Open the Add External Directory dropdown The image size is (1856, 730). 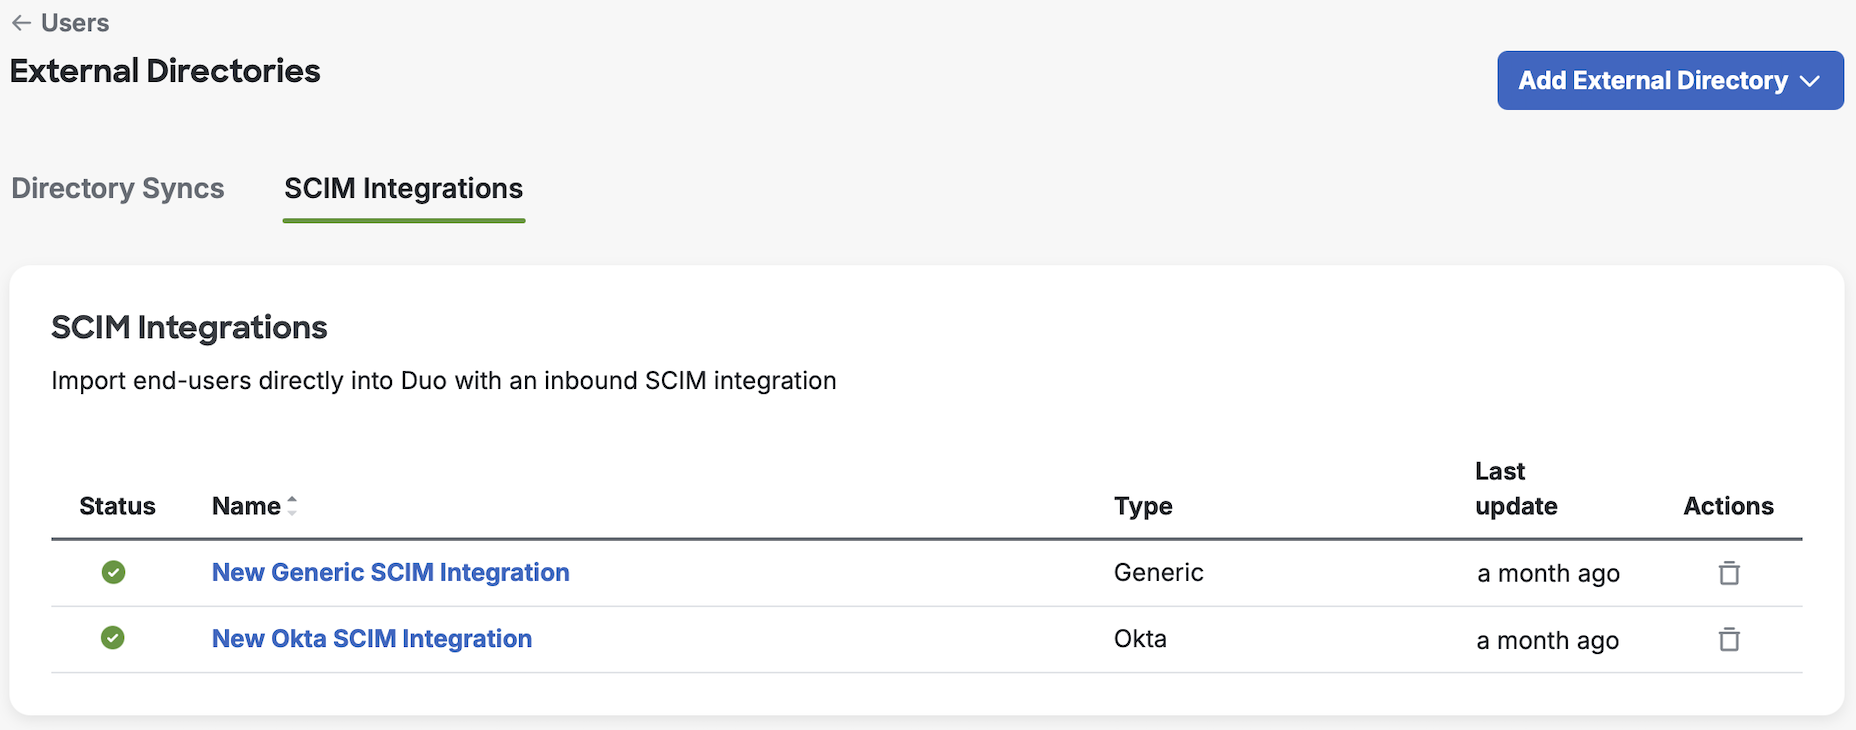(1669, 80)
